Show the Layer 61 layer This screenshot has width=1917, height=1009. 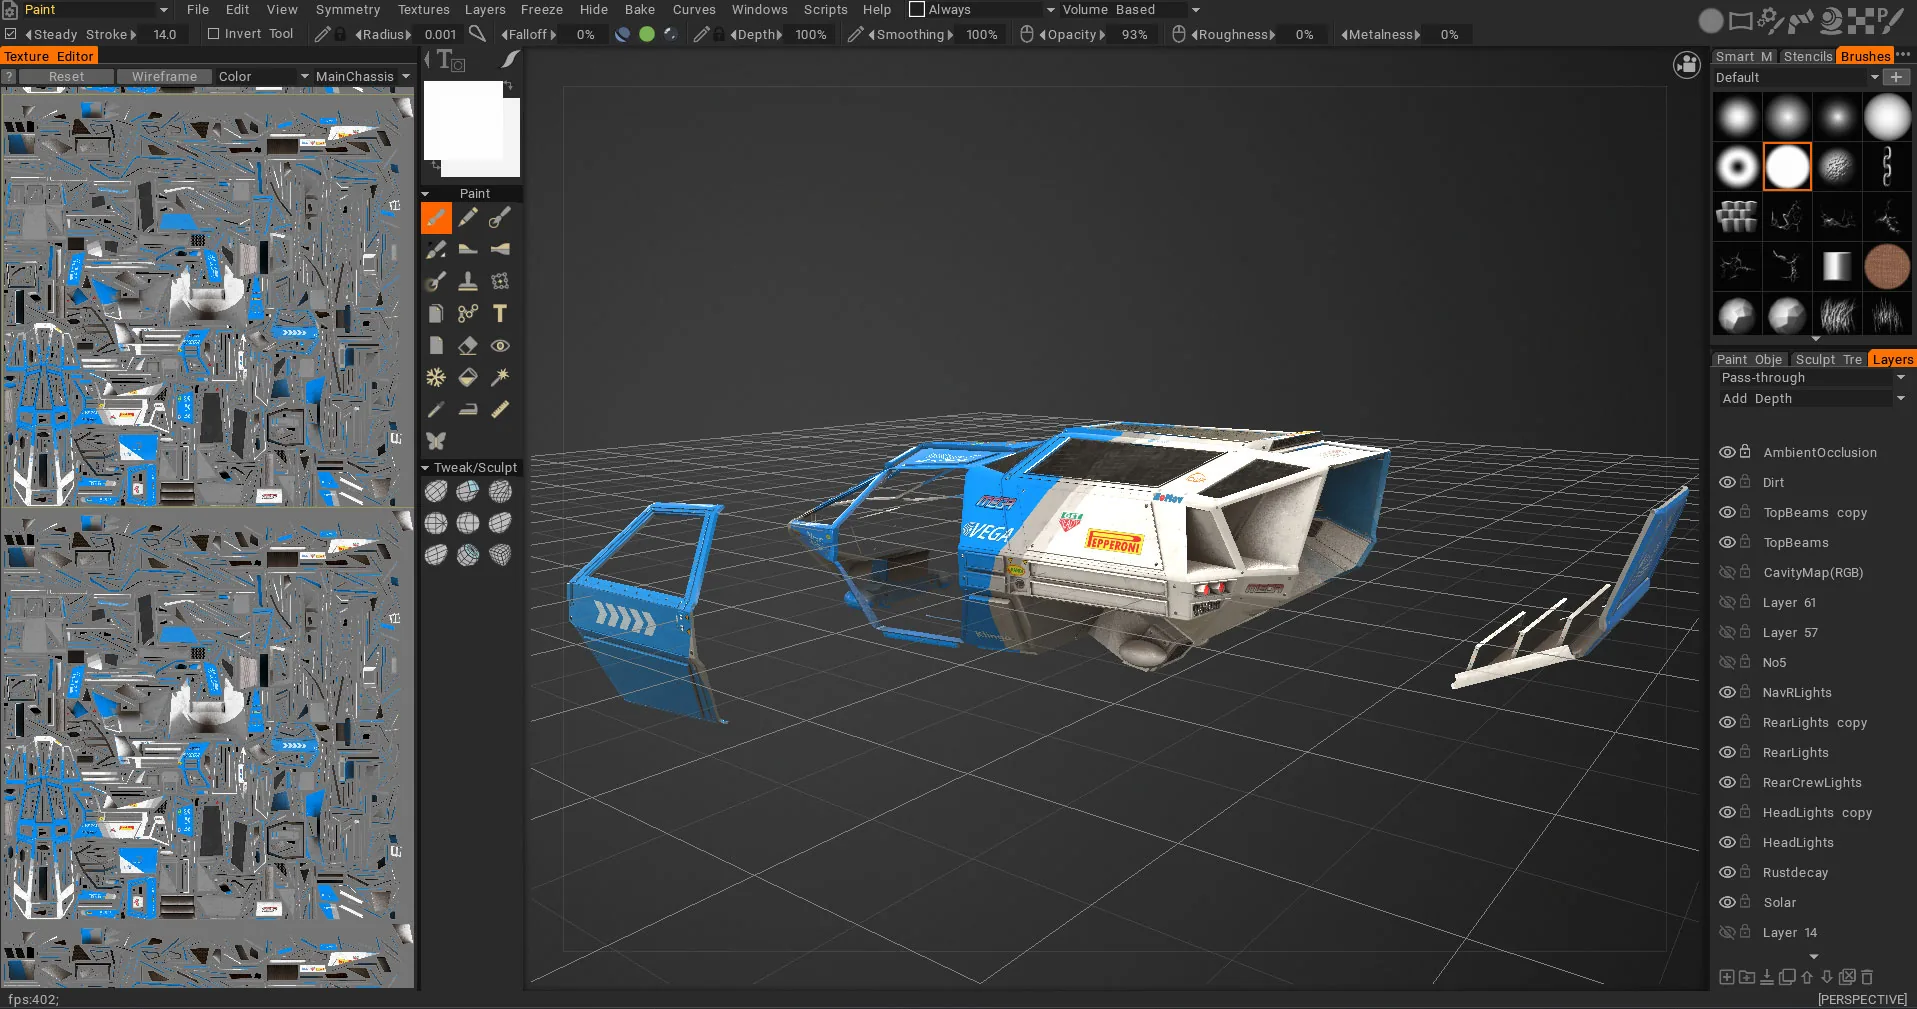pyautogui.click(x=1727, y=602)
